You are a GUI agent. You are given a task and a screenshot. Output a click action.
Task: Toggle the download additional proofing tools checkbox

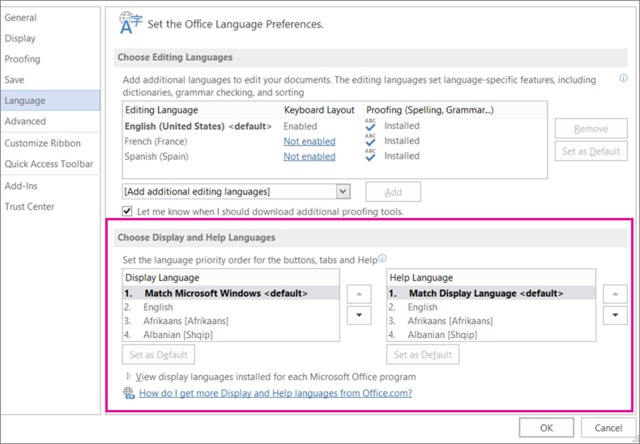127,212
